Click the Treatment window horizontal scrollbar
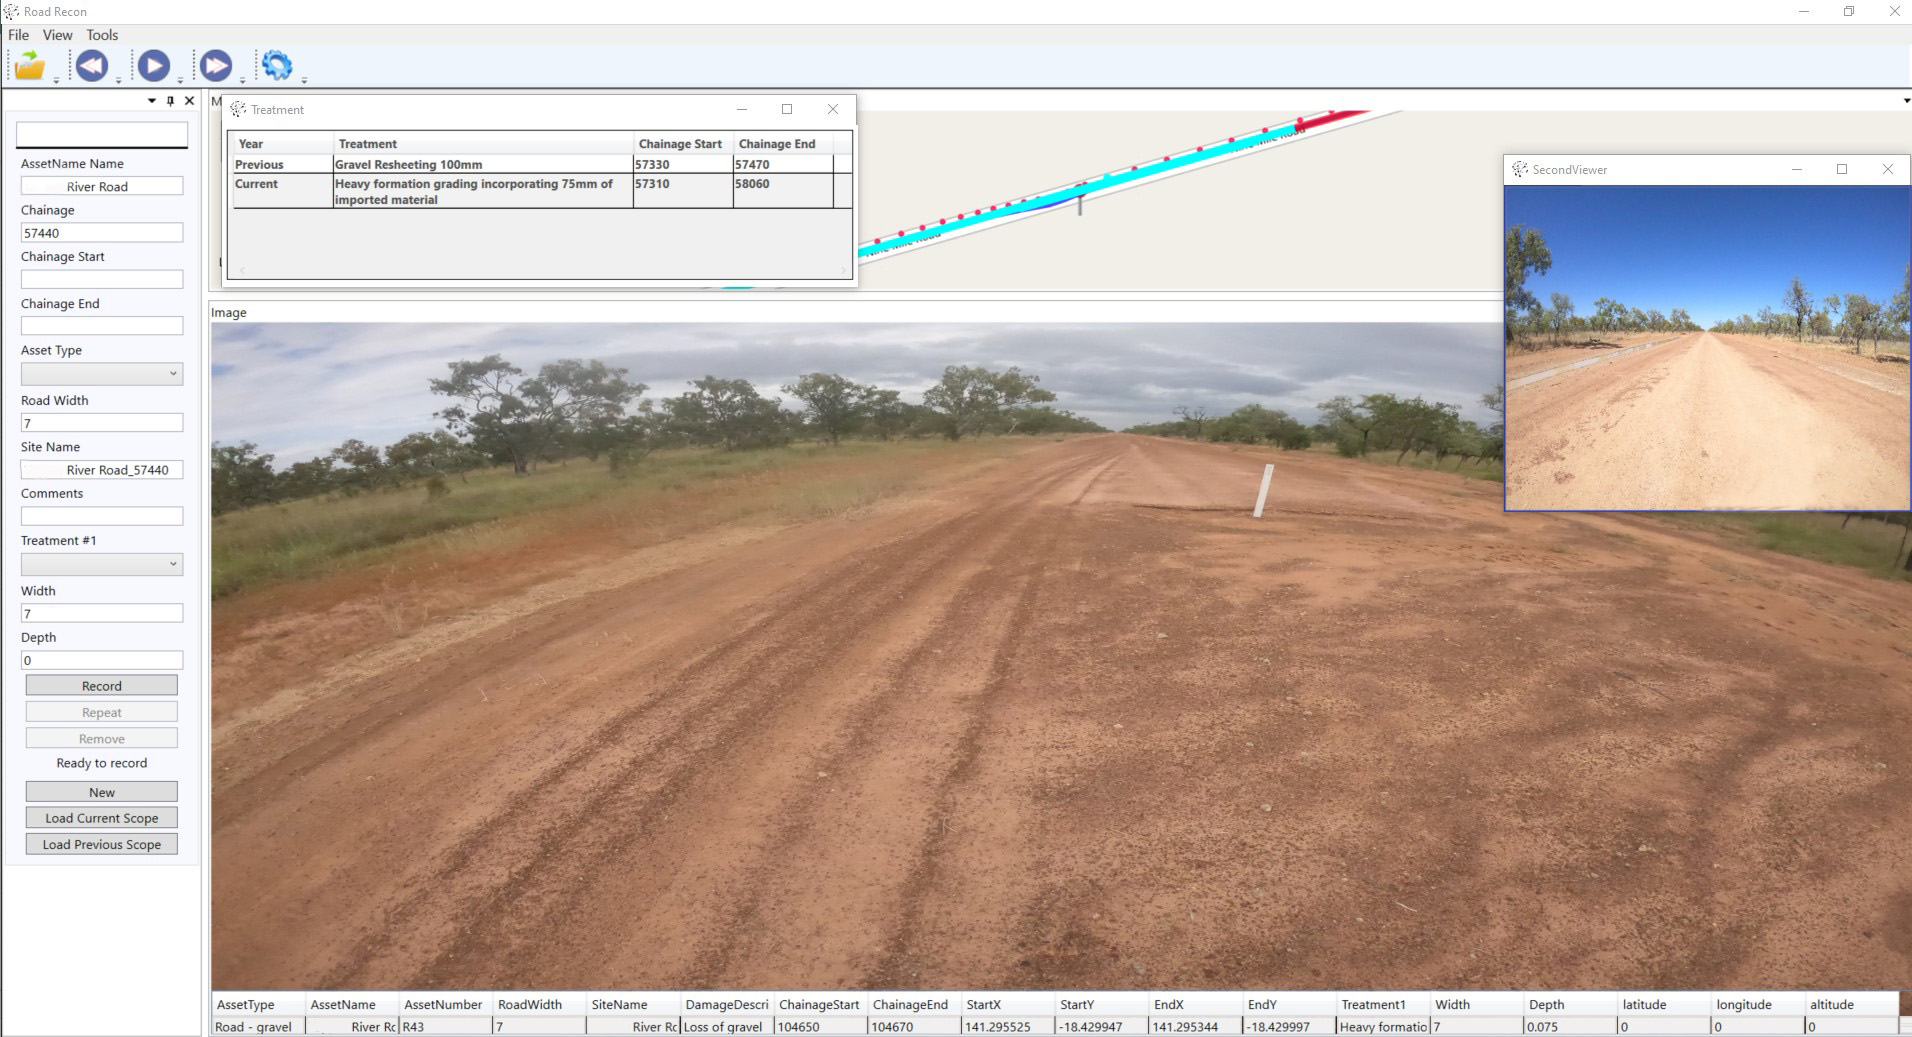Image resolution: width=1912 pixels, height=1037 pixels. (541, 270)
